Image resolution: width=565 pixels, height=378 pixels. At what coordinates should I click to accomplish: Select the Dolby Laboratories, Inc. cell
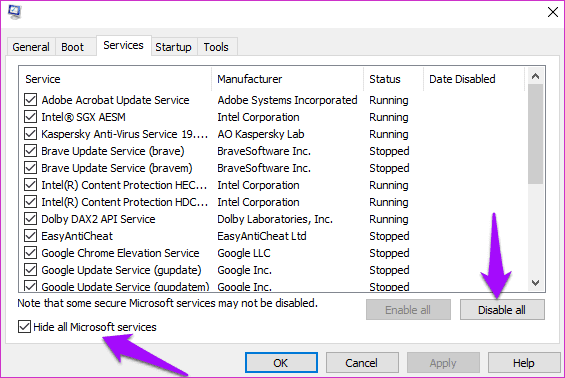pyautogui.click(x=275, y=219)
